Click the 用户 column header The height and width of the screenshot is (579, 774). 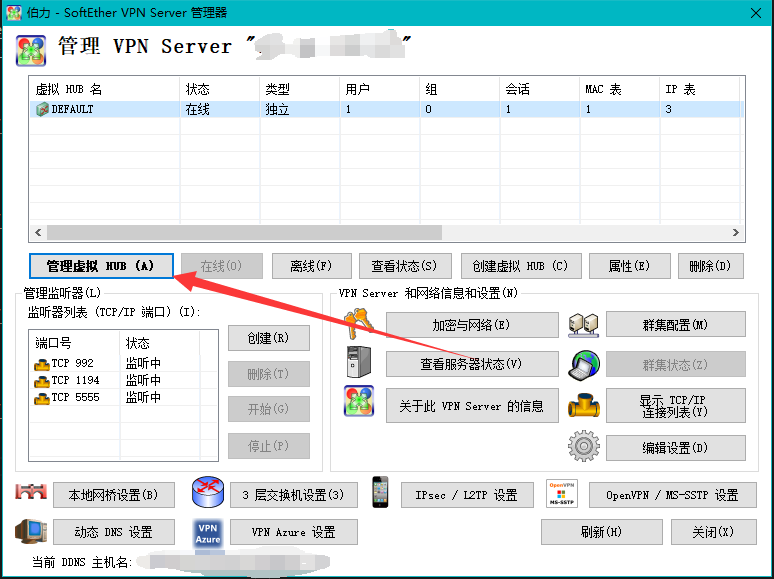tap(380, 89)
